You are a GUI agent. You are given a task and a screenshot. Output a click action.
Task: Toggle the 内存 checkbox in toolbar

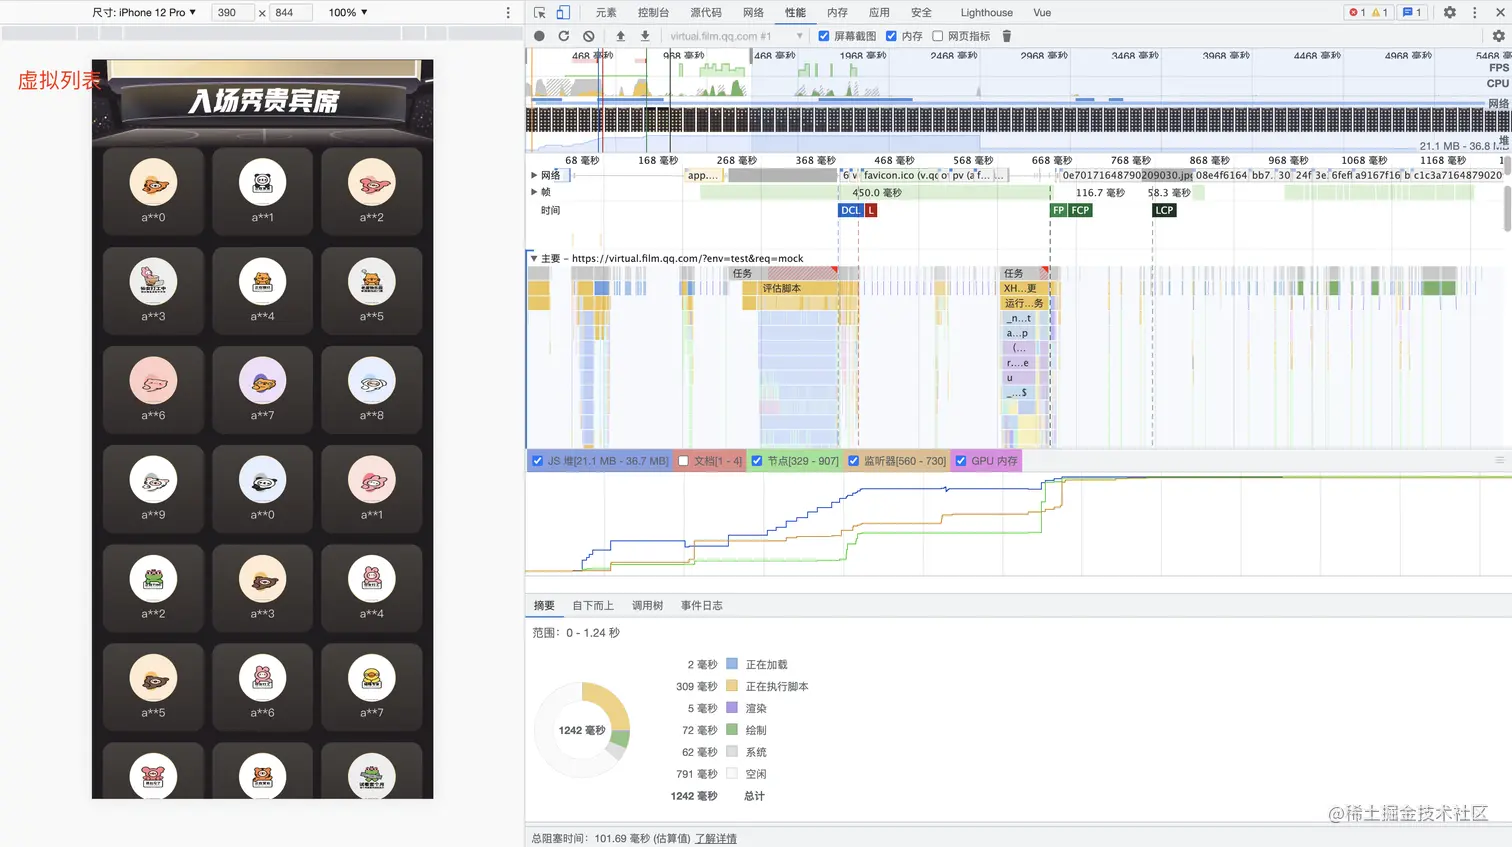pyautogui.click(x=891, y=36)
